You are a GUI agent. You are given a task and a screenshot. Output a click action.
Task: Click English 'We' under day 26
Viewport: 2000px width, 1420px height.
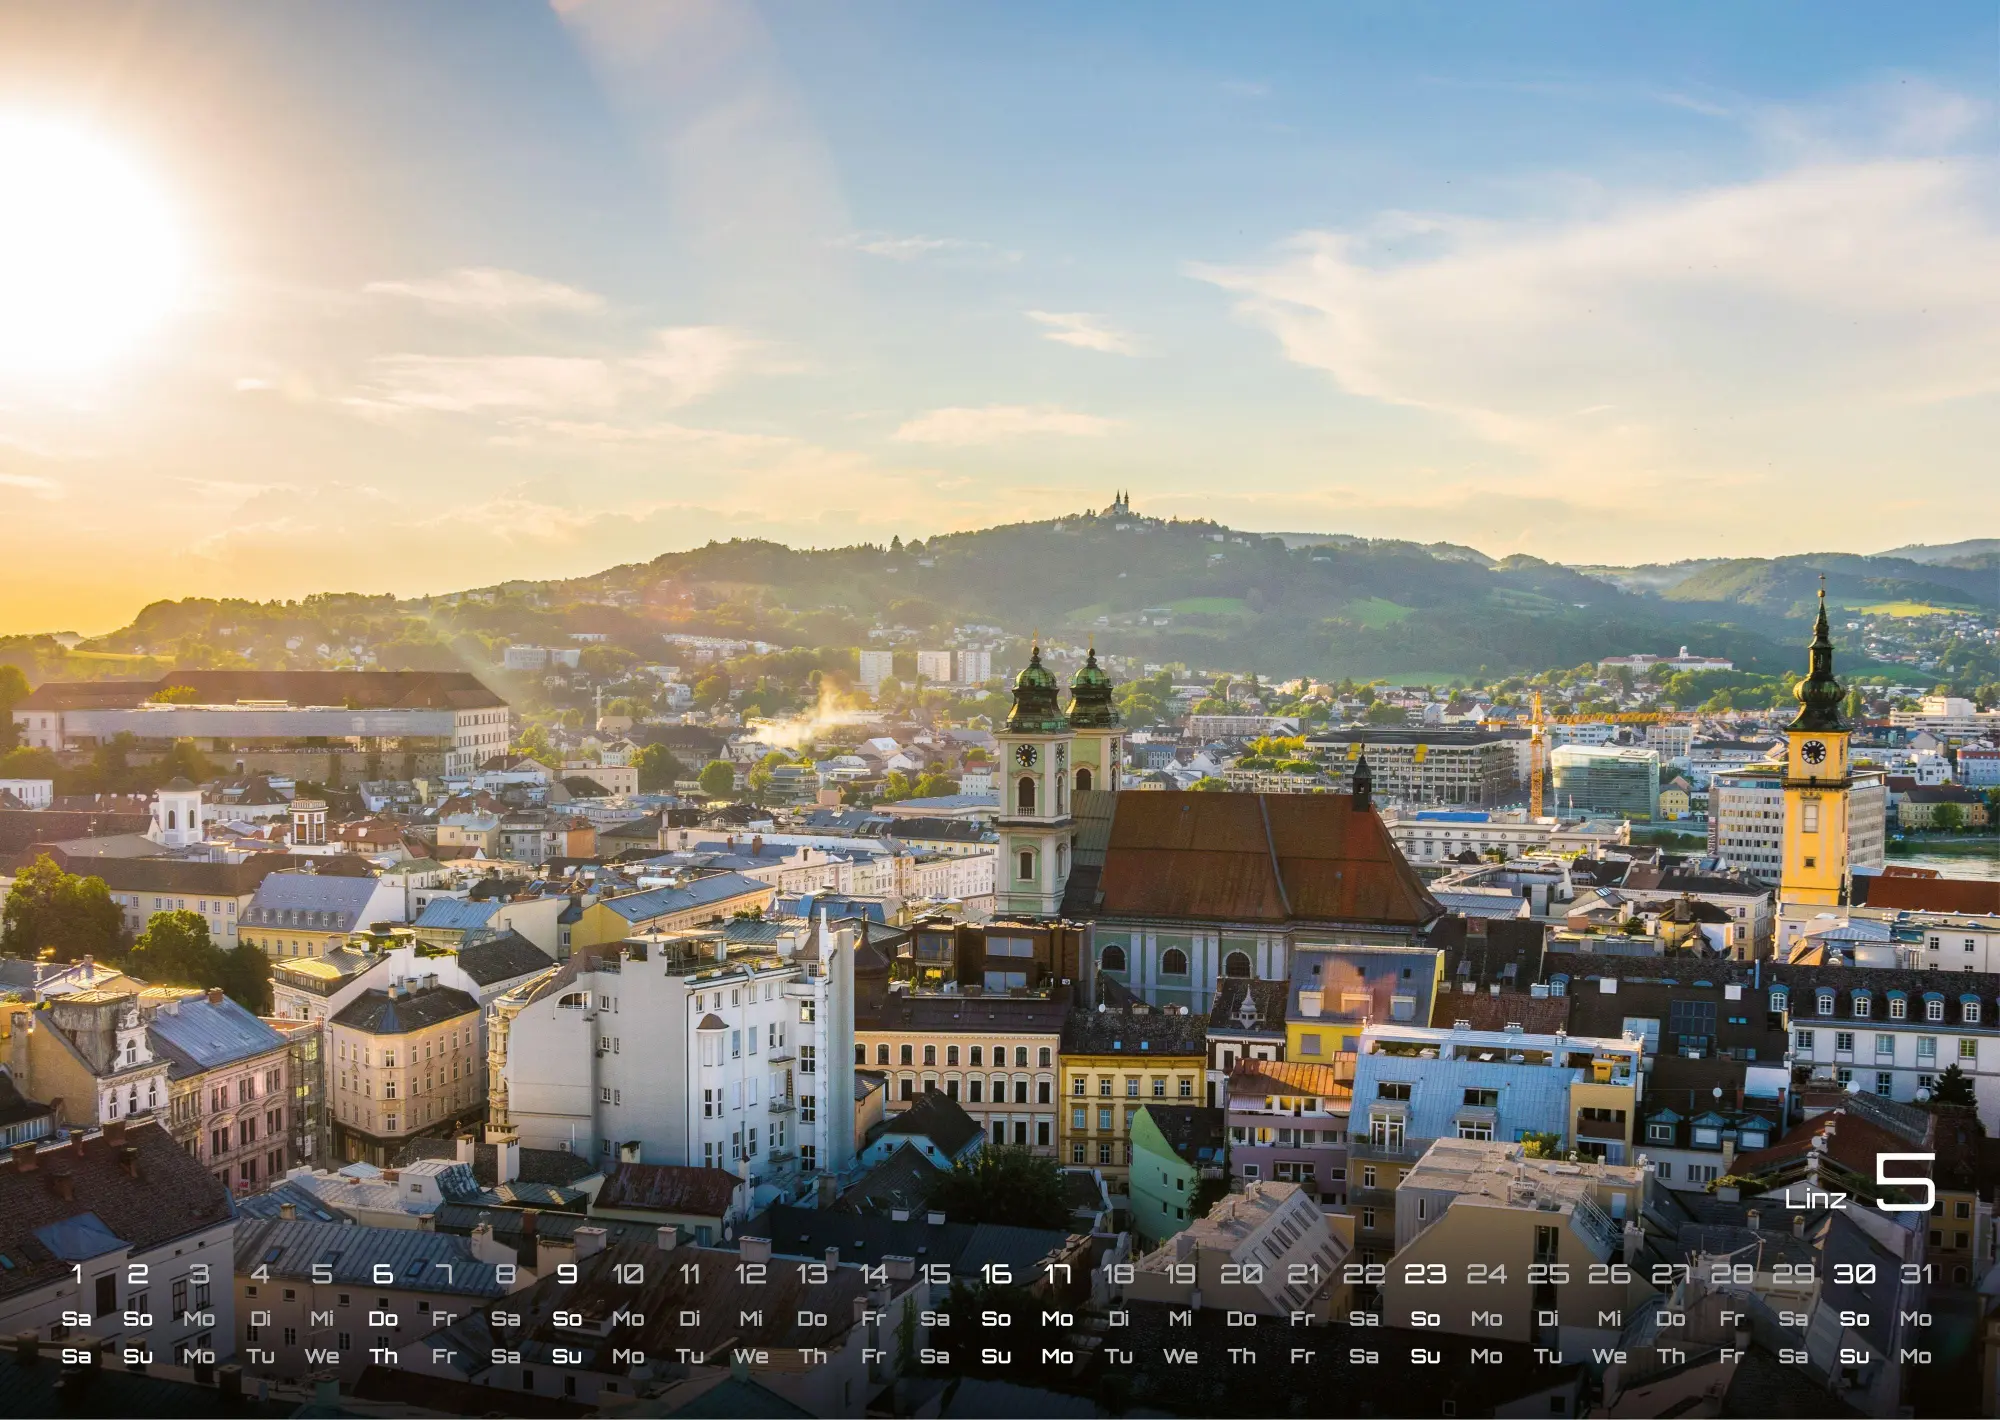point(1609,1357)
